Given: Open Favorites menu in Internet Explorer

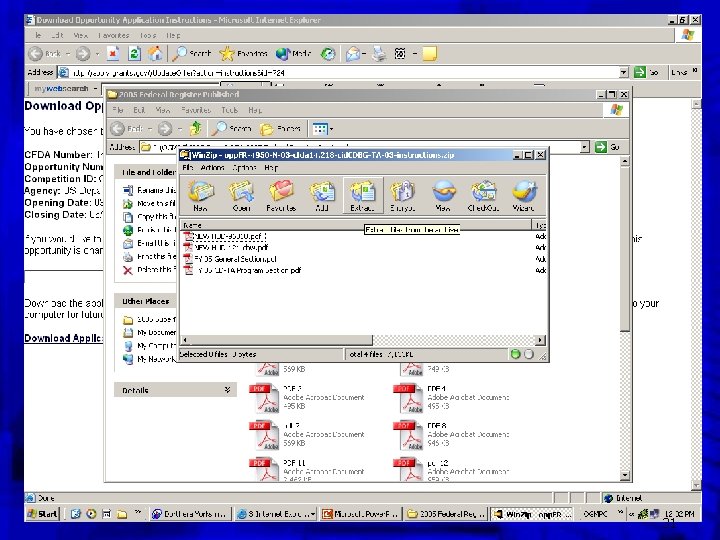Looking at the screenshot, I should (x=114, y=35).
